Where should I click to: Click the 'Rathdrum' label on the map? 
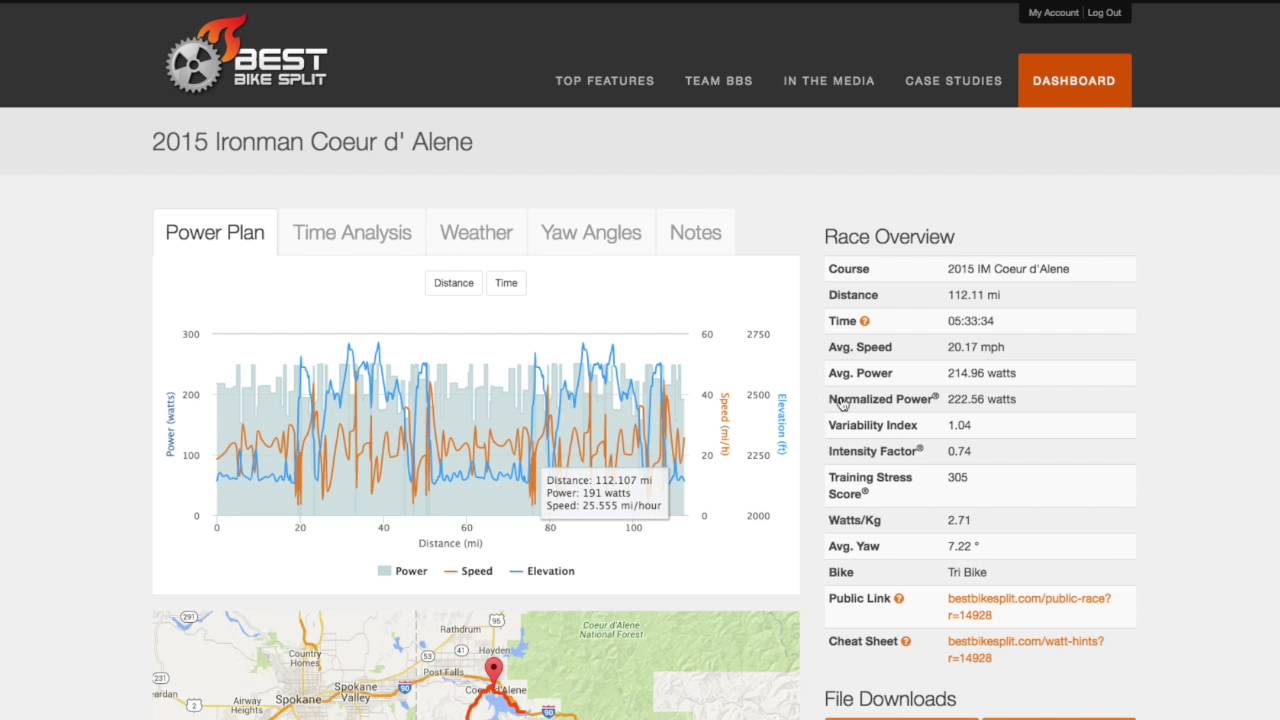point(461,629)
